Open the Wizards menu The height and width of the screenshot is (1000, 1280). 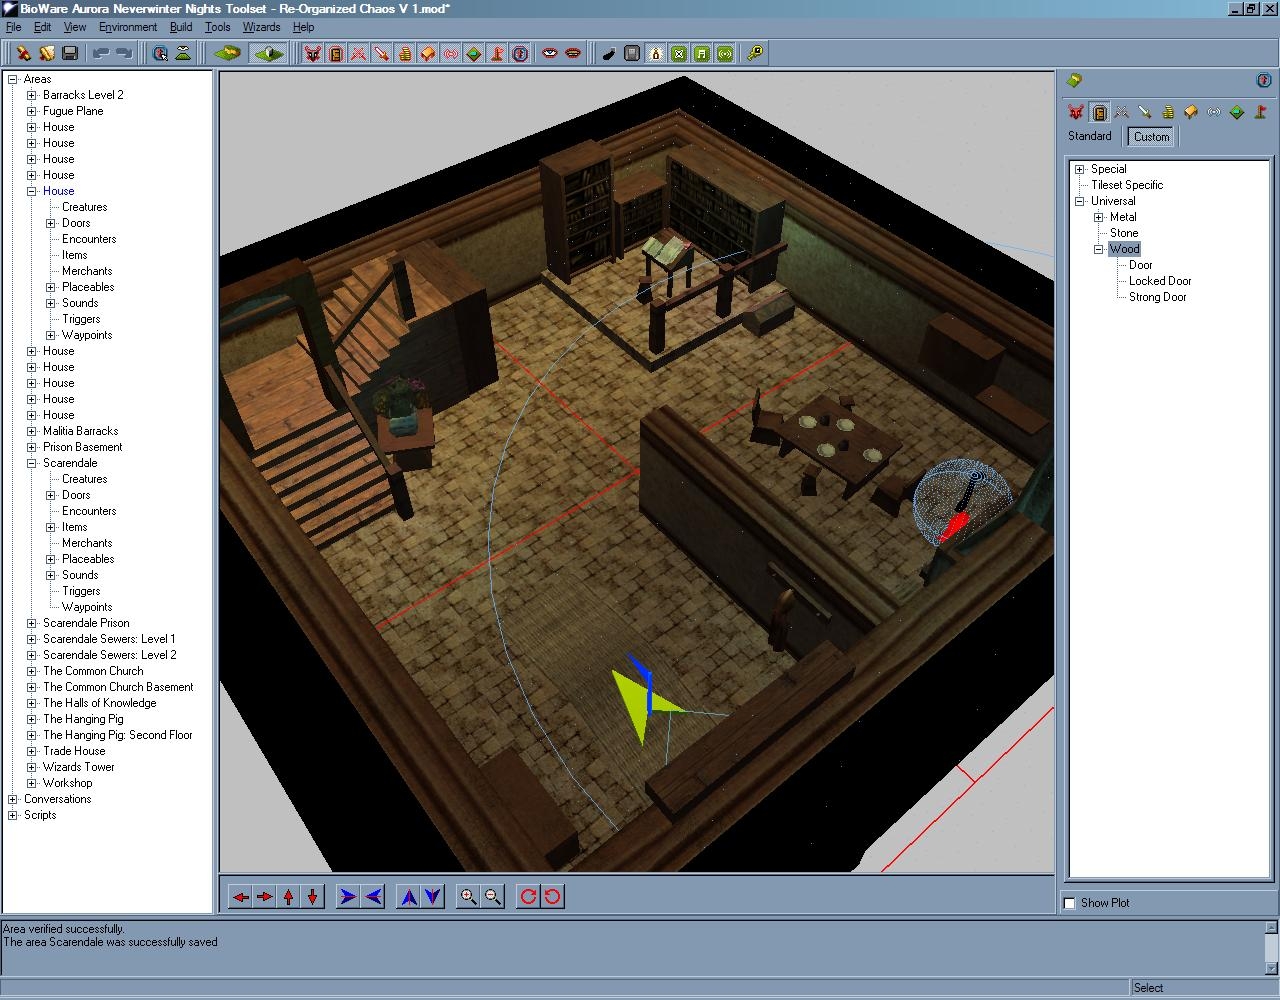[261, 27]
